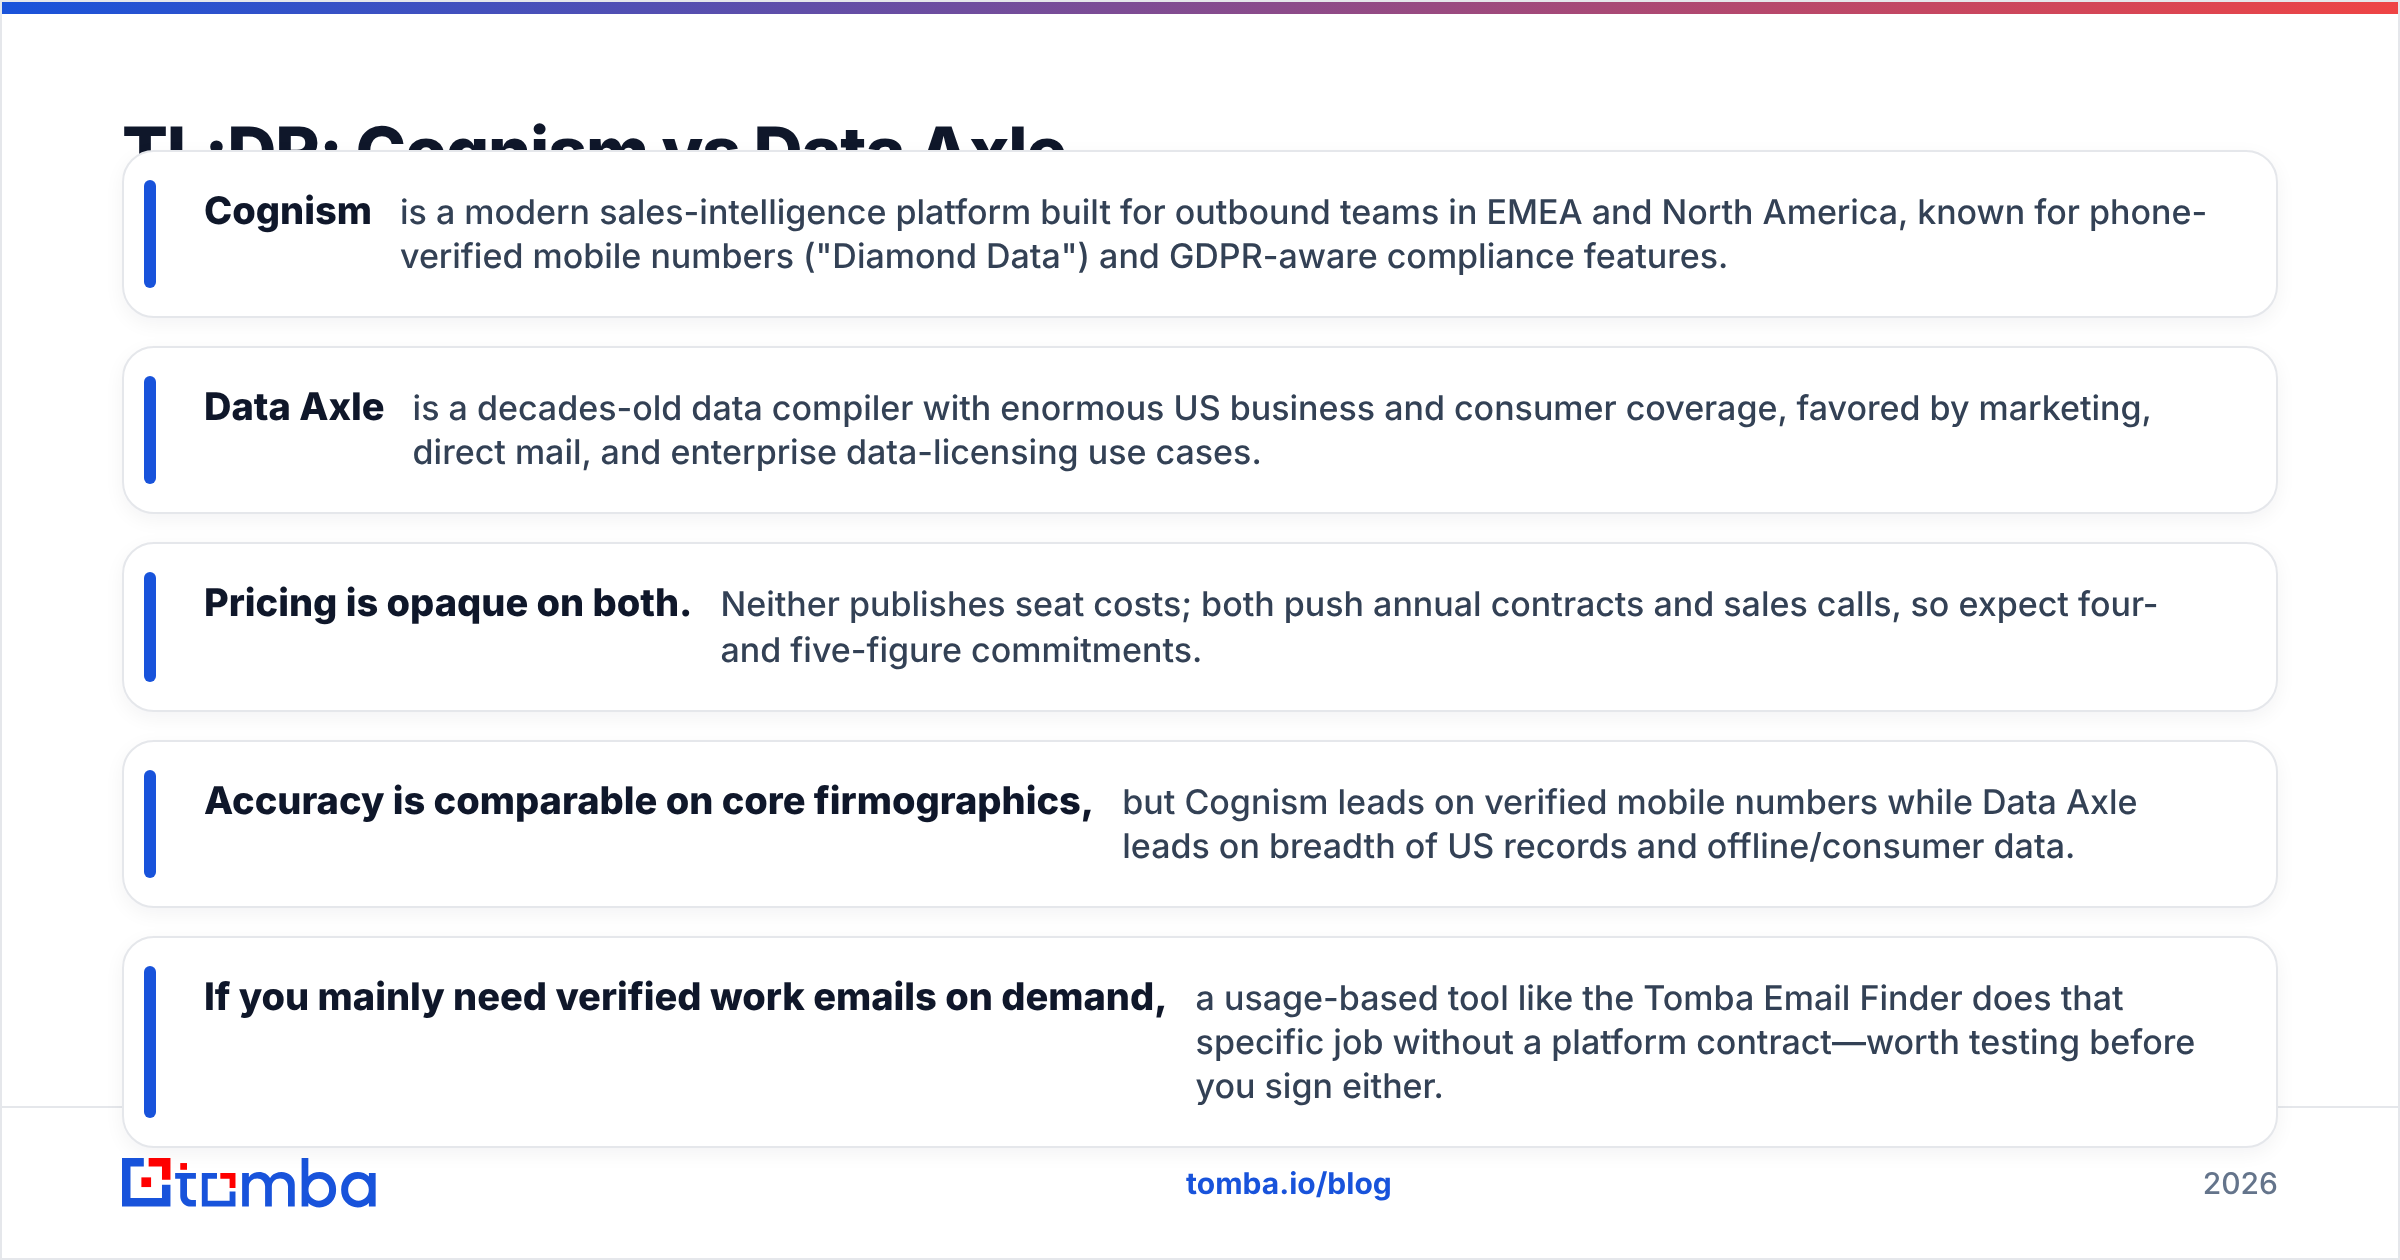2400x1260 pixels.
Task: Click the Data Axle description about direct mail
Action: [1281, 430]
